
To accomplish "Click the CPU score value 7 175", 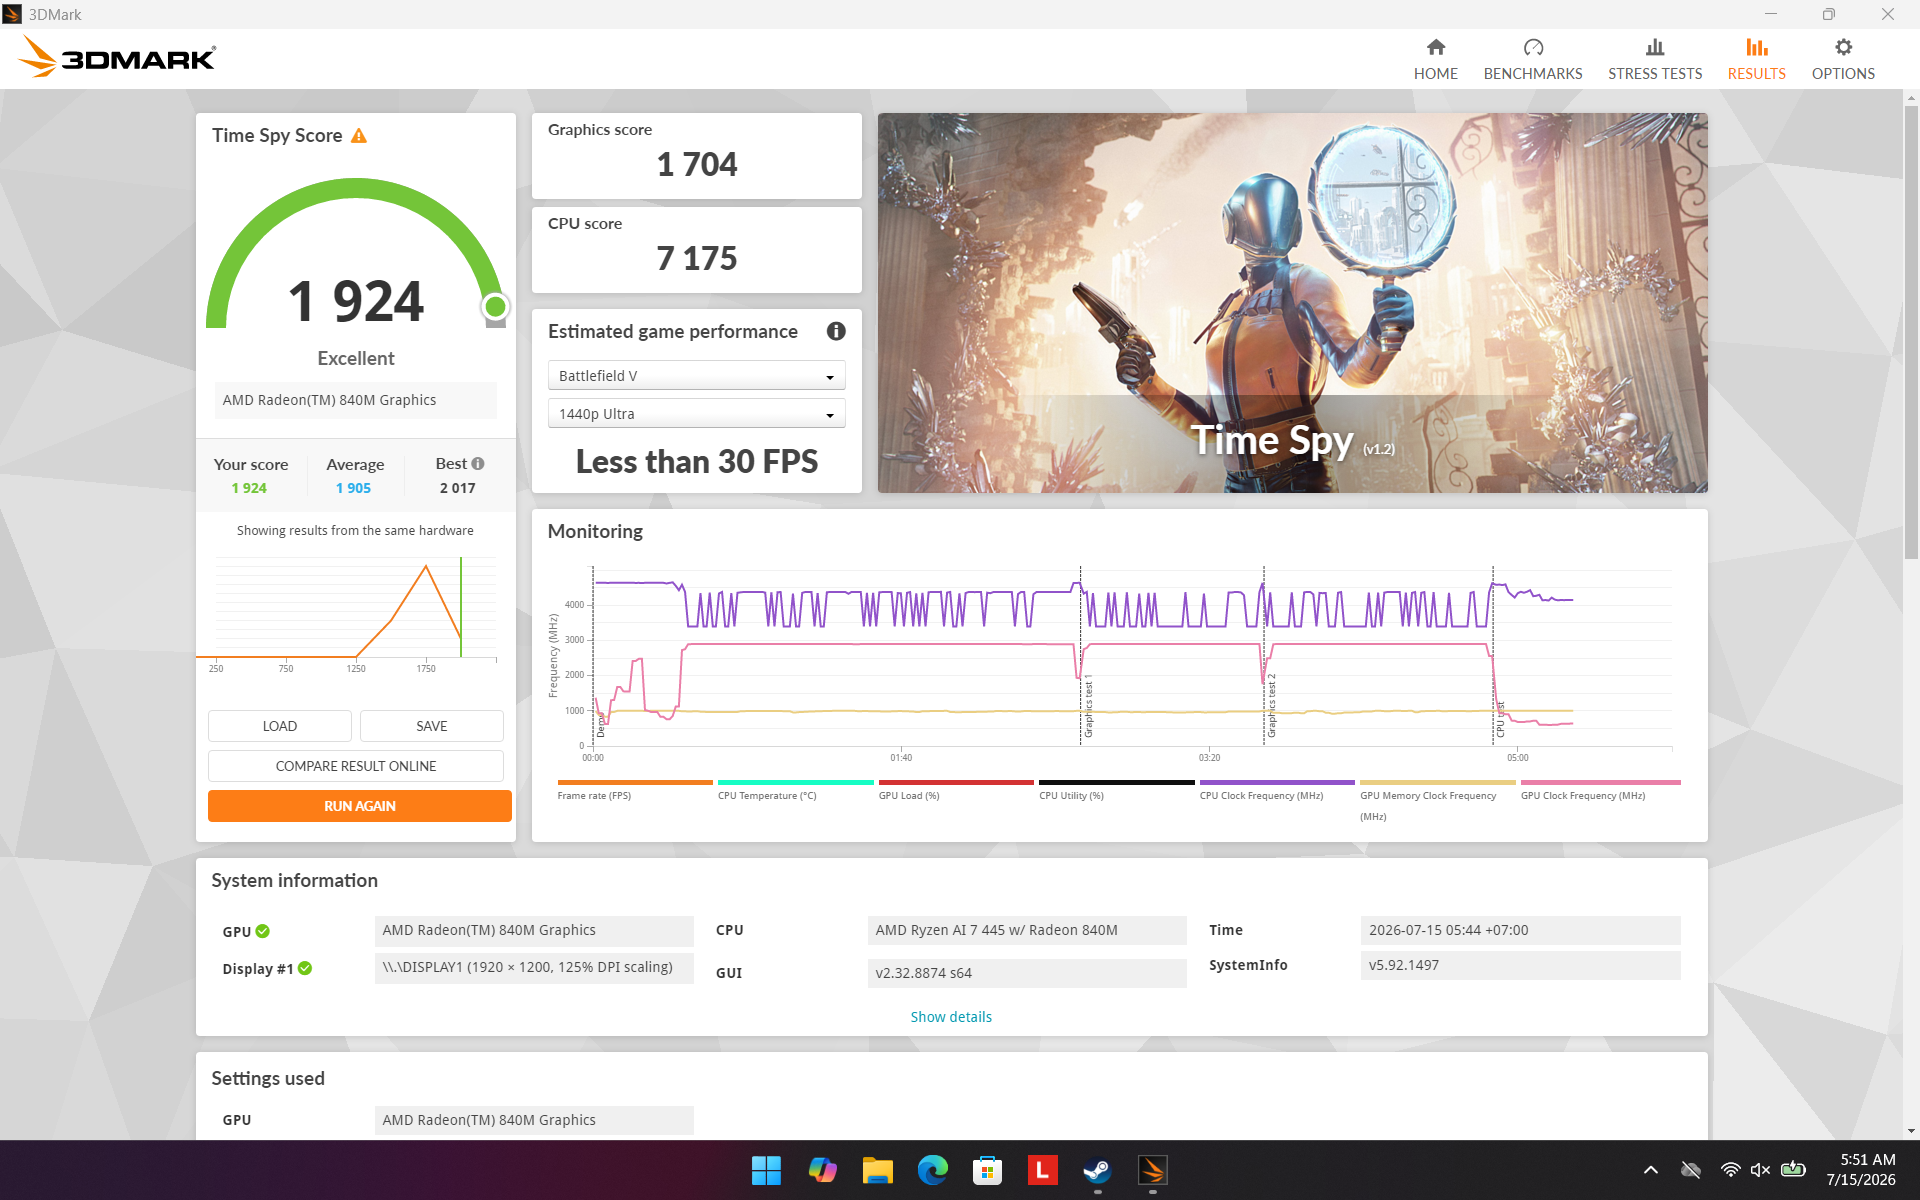I will coord(697,258).
